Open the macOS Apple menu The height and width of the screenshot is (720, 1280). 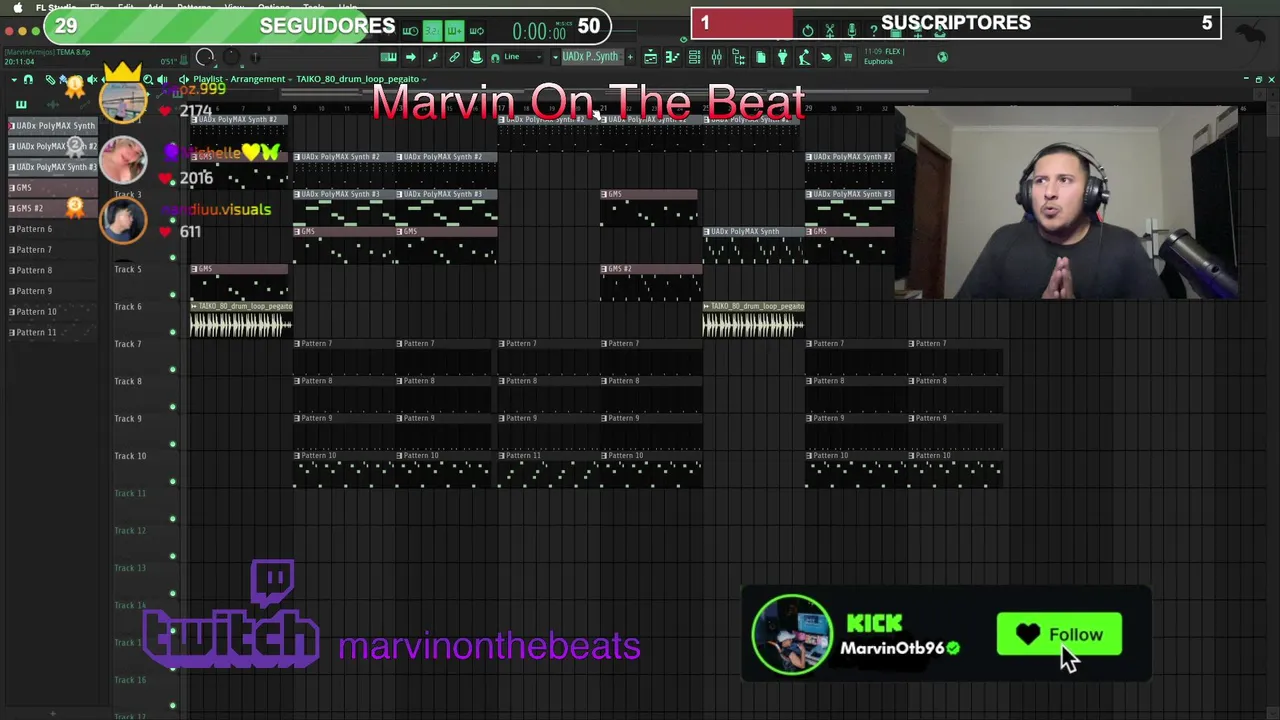pos(17,7)
